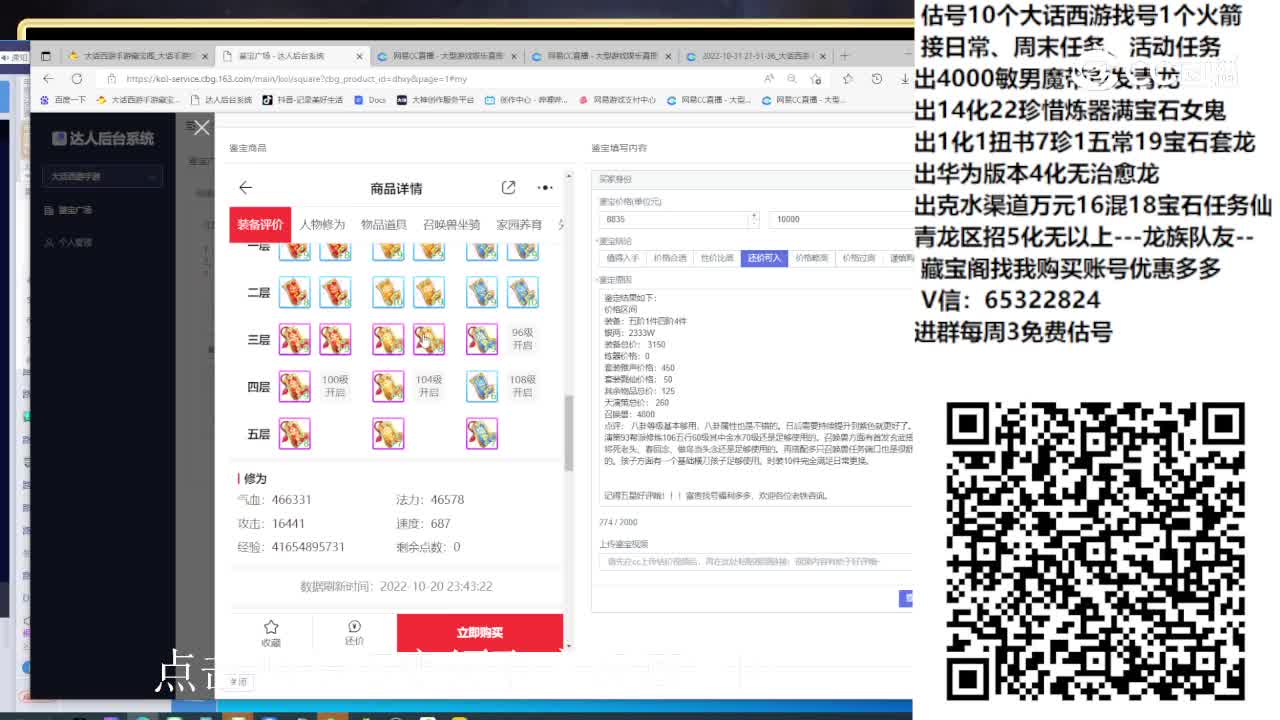Select the red item in 四层 row
This screenshot has width=1280, height=720.
[x=294, y=386]
